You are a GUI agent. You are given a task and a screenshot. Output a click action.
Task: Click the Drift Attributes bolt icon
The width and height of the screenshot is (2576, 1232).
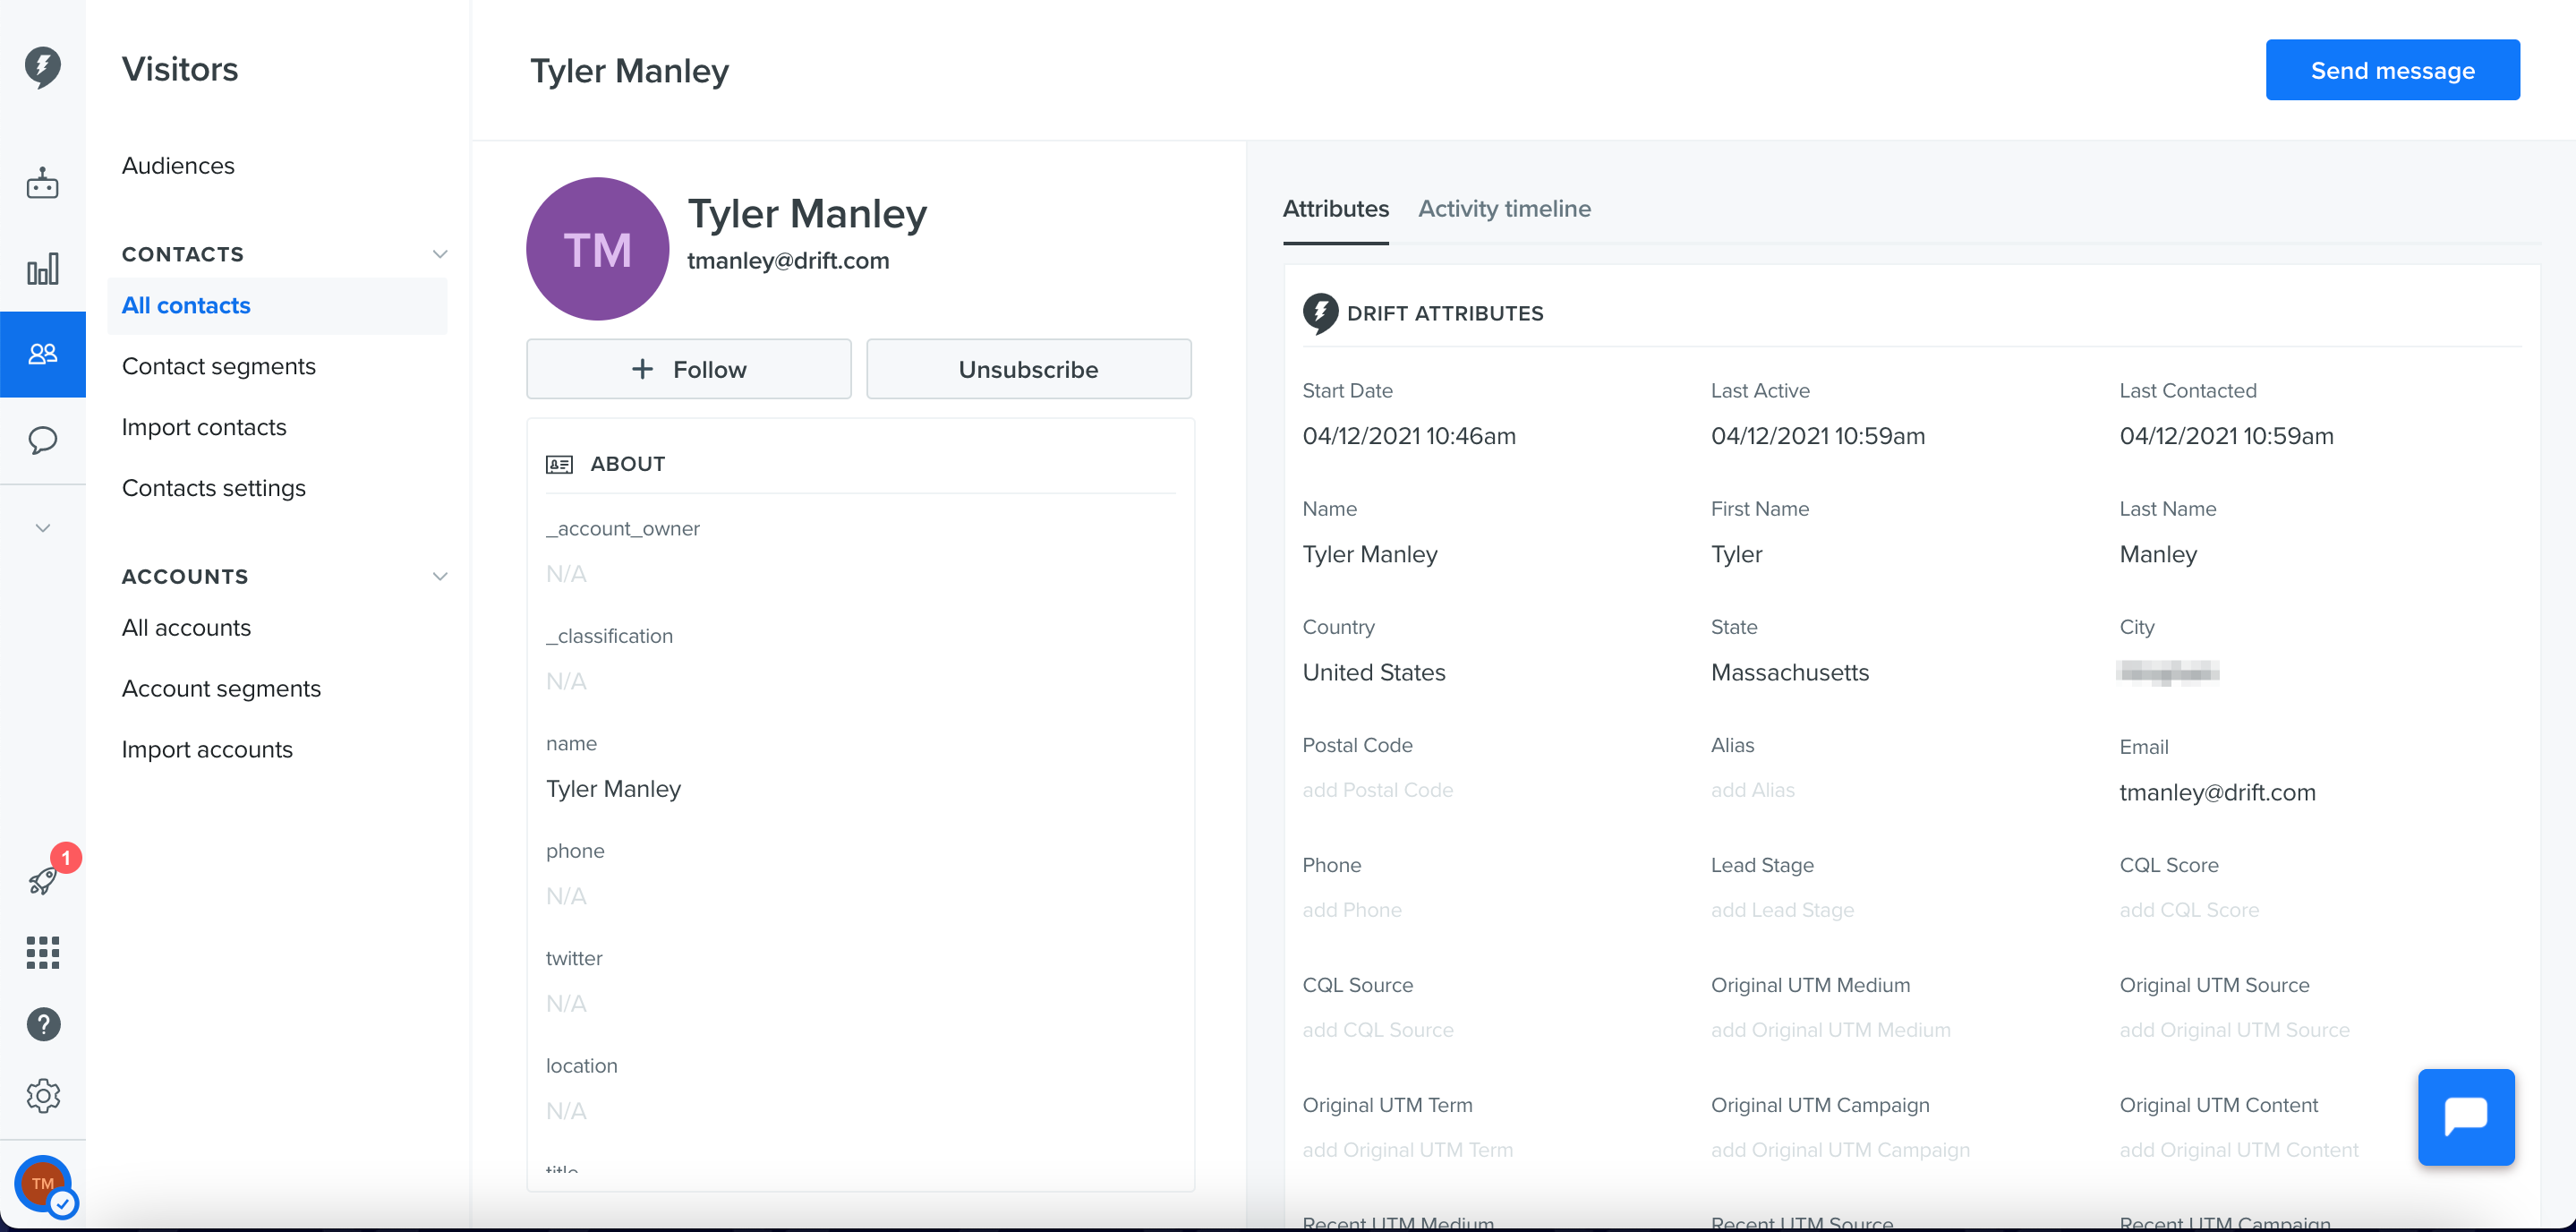point(1320,313)
